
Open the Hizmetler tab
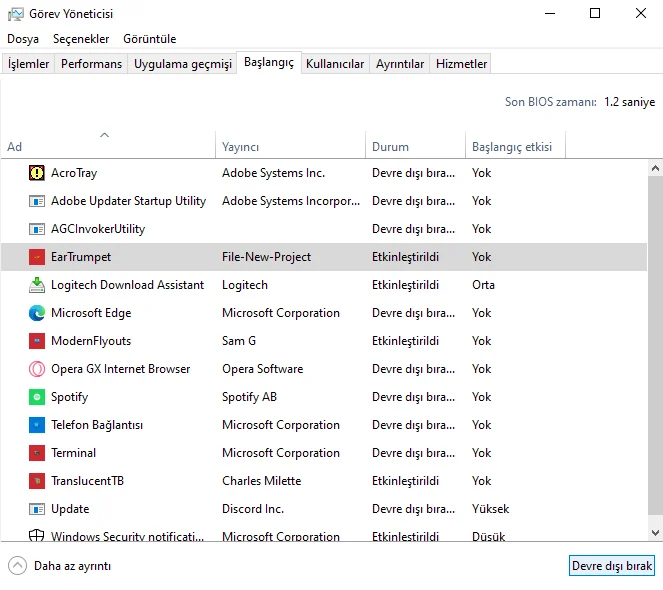point(461,64)
